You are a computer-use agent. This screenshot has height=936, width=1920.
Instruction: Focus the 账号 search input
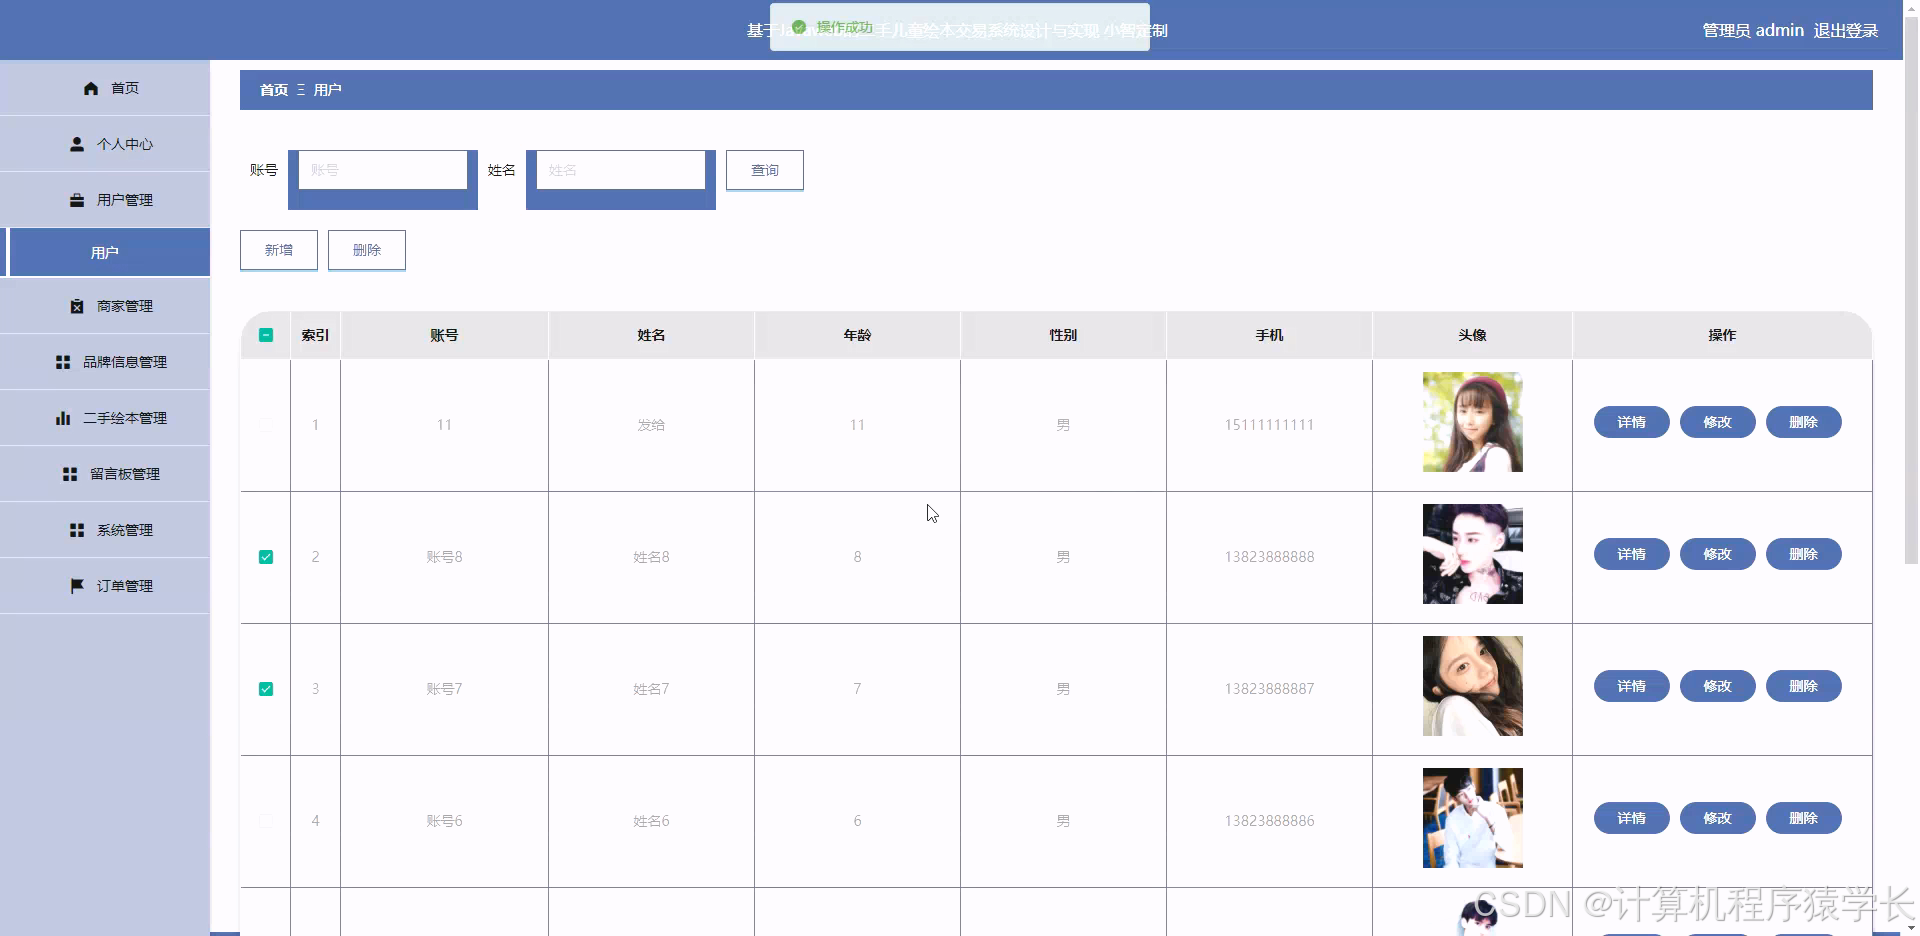click(x=383, y=170)
